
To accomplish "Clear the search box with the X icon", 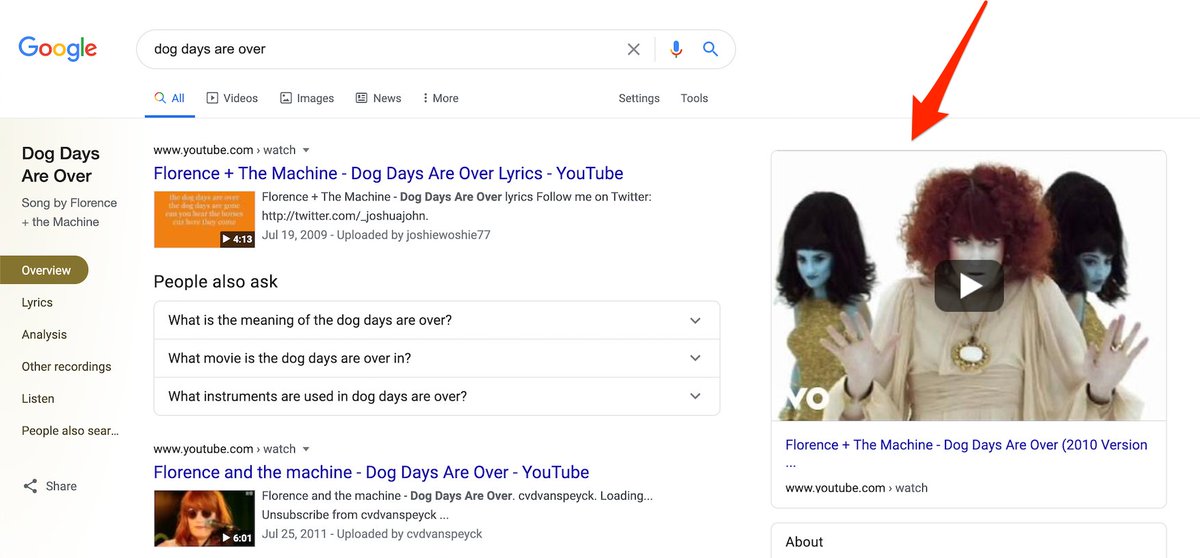I will 634,49.
